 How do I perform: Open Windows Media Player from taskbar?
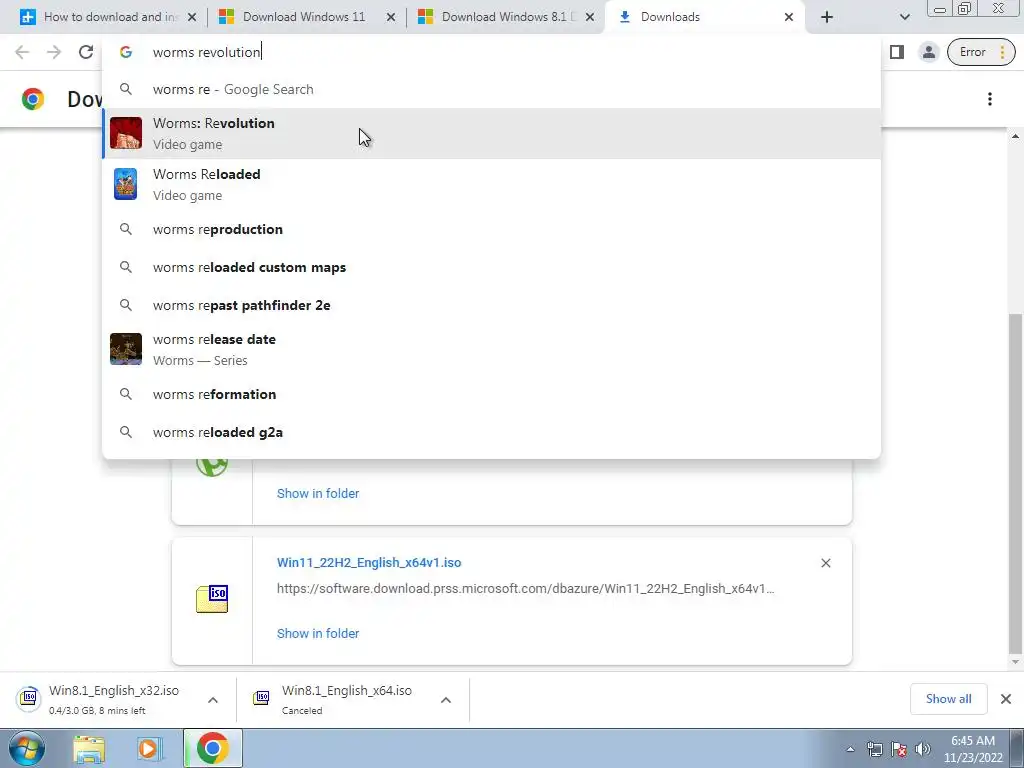coord(149,748)
